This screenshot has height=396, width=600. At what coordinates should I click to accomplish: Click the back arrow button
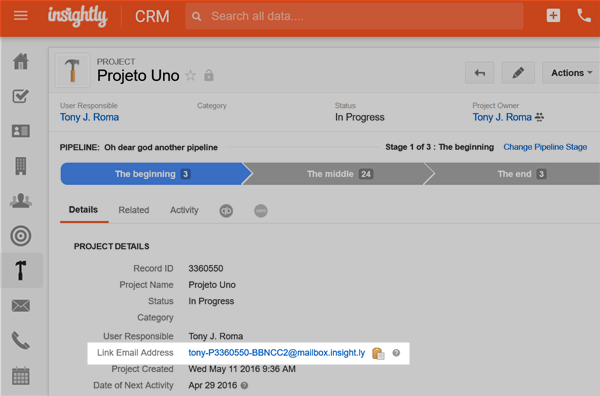[x=480, y=73]
